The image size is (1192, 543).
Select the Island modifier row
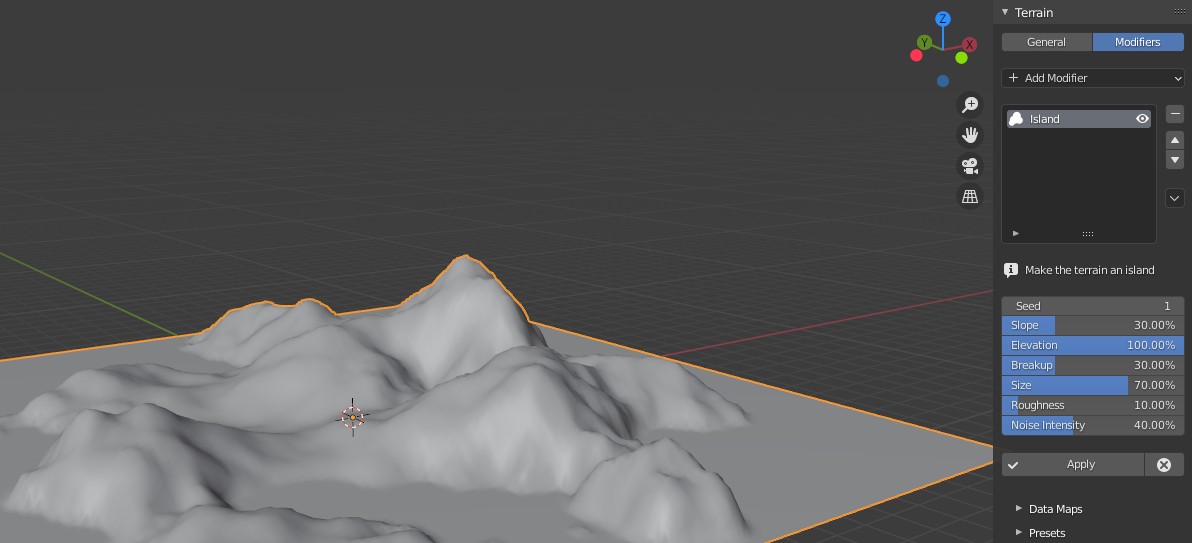pos(1079,119)
